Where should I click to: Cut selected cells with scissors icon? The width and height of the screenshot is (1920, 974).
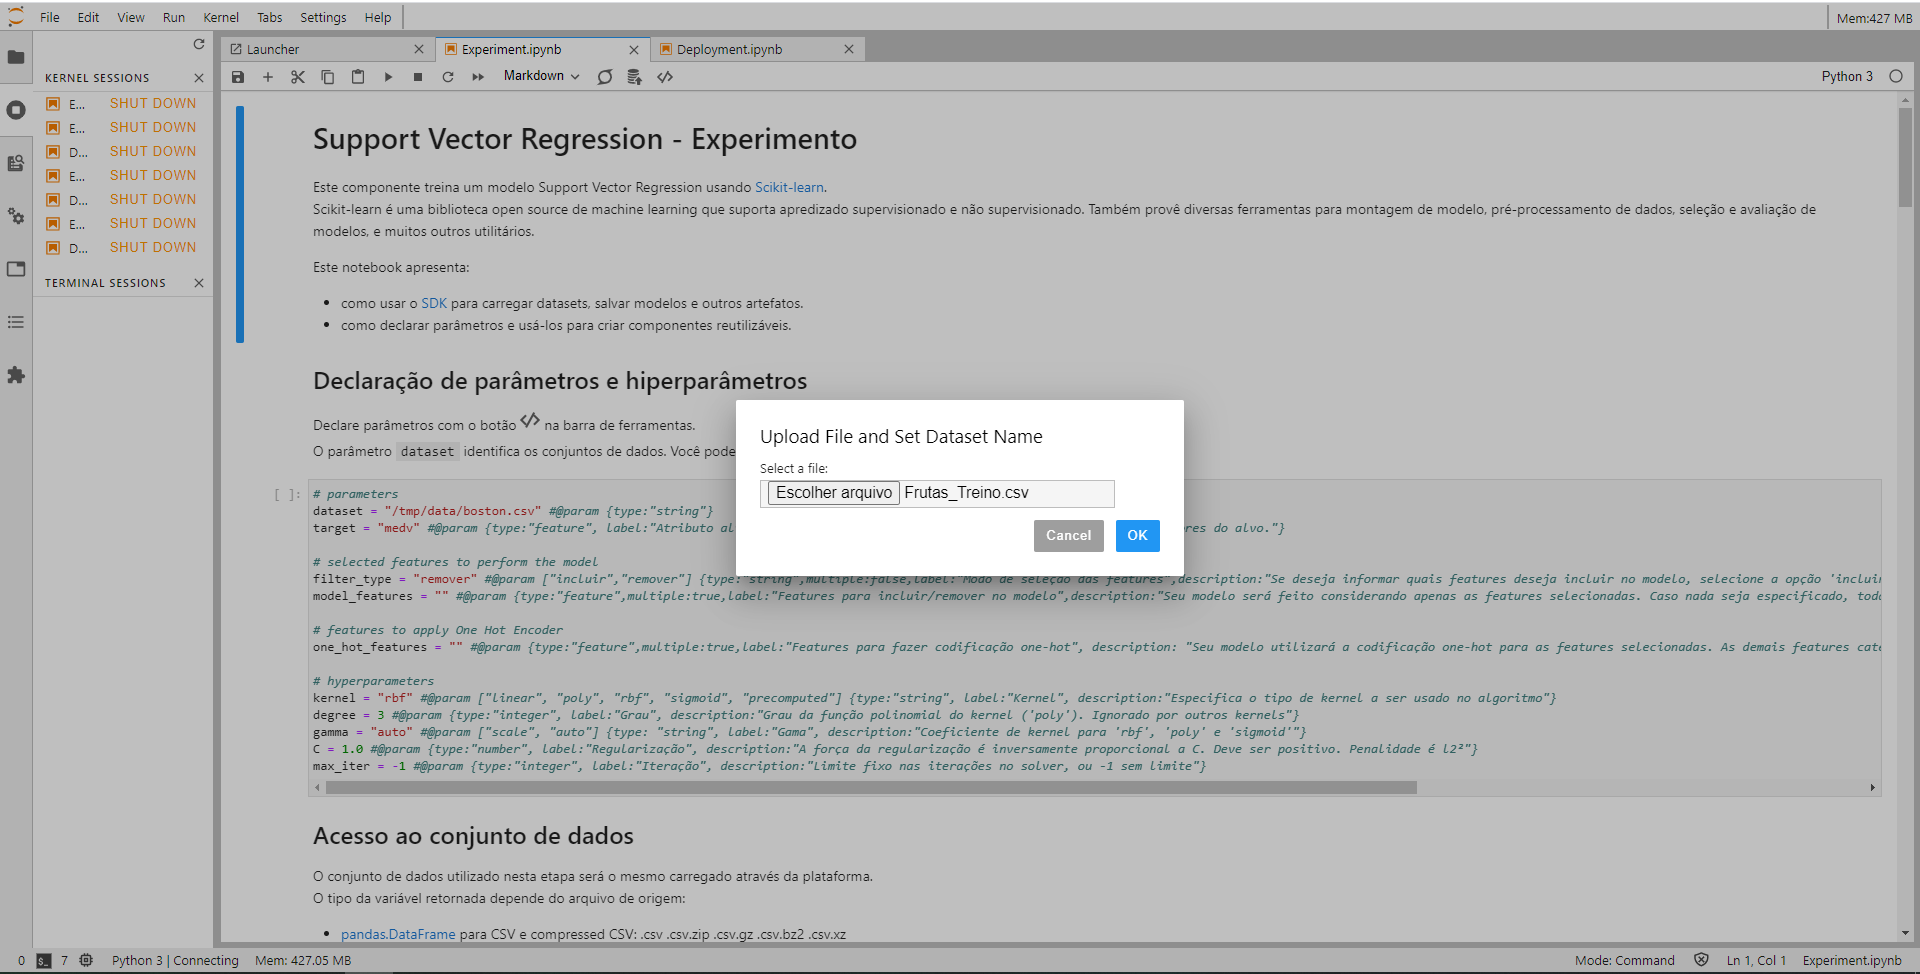point(298,77)
